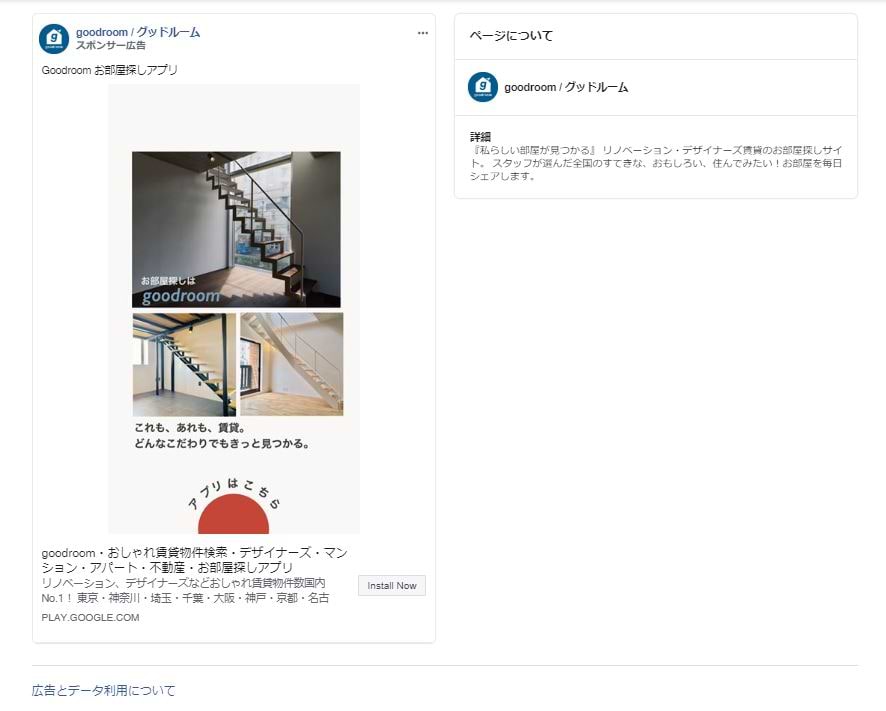
Task: Click the アプリはこちら curved text
Action: [234, 493]
